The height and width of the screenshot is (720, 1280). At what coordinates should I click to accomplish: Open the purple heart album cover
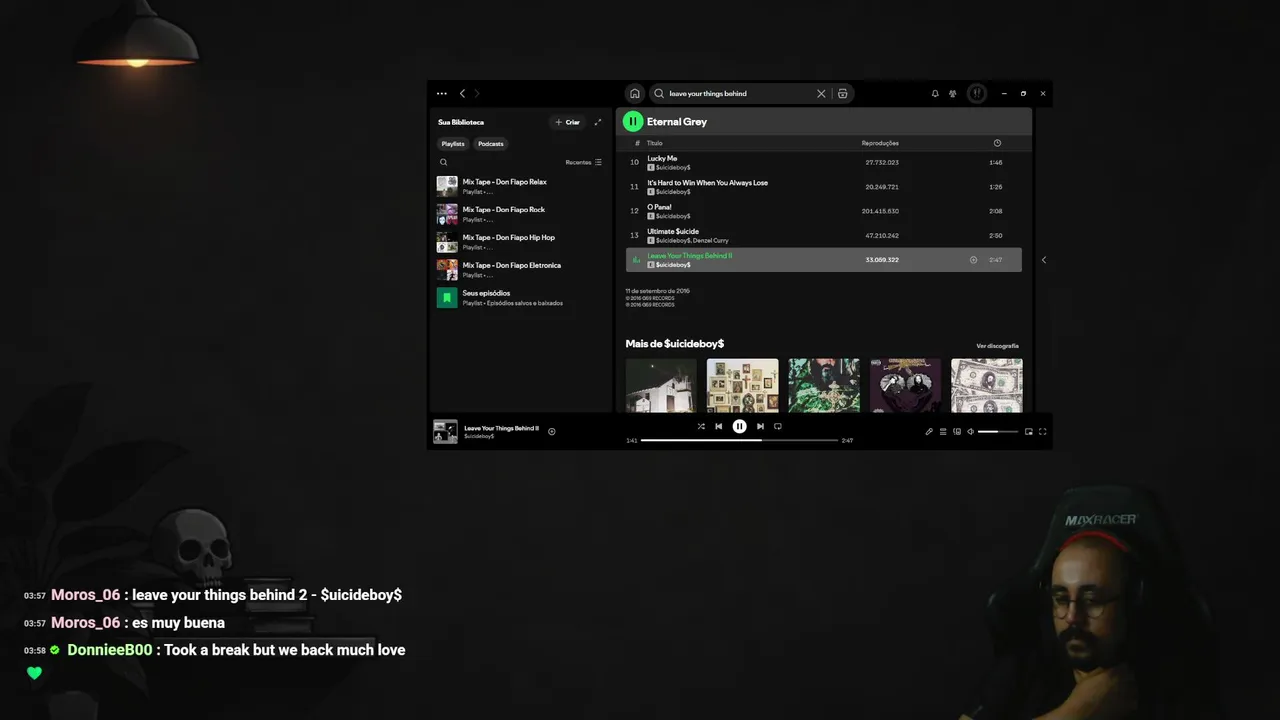(905, 385)
